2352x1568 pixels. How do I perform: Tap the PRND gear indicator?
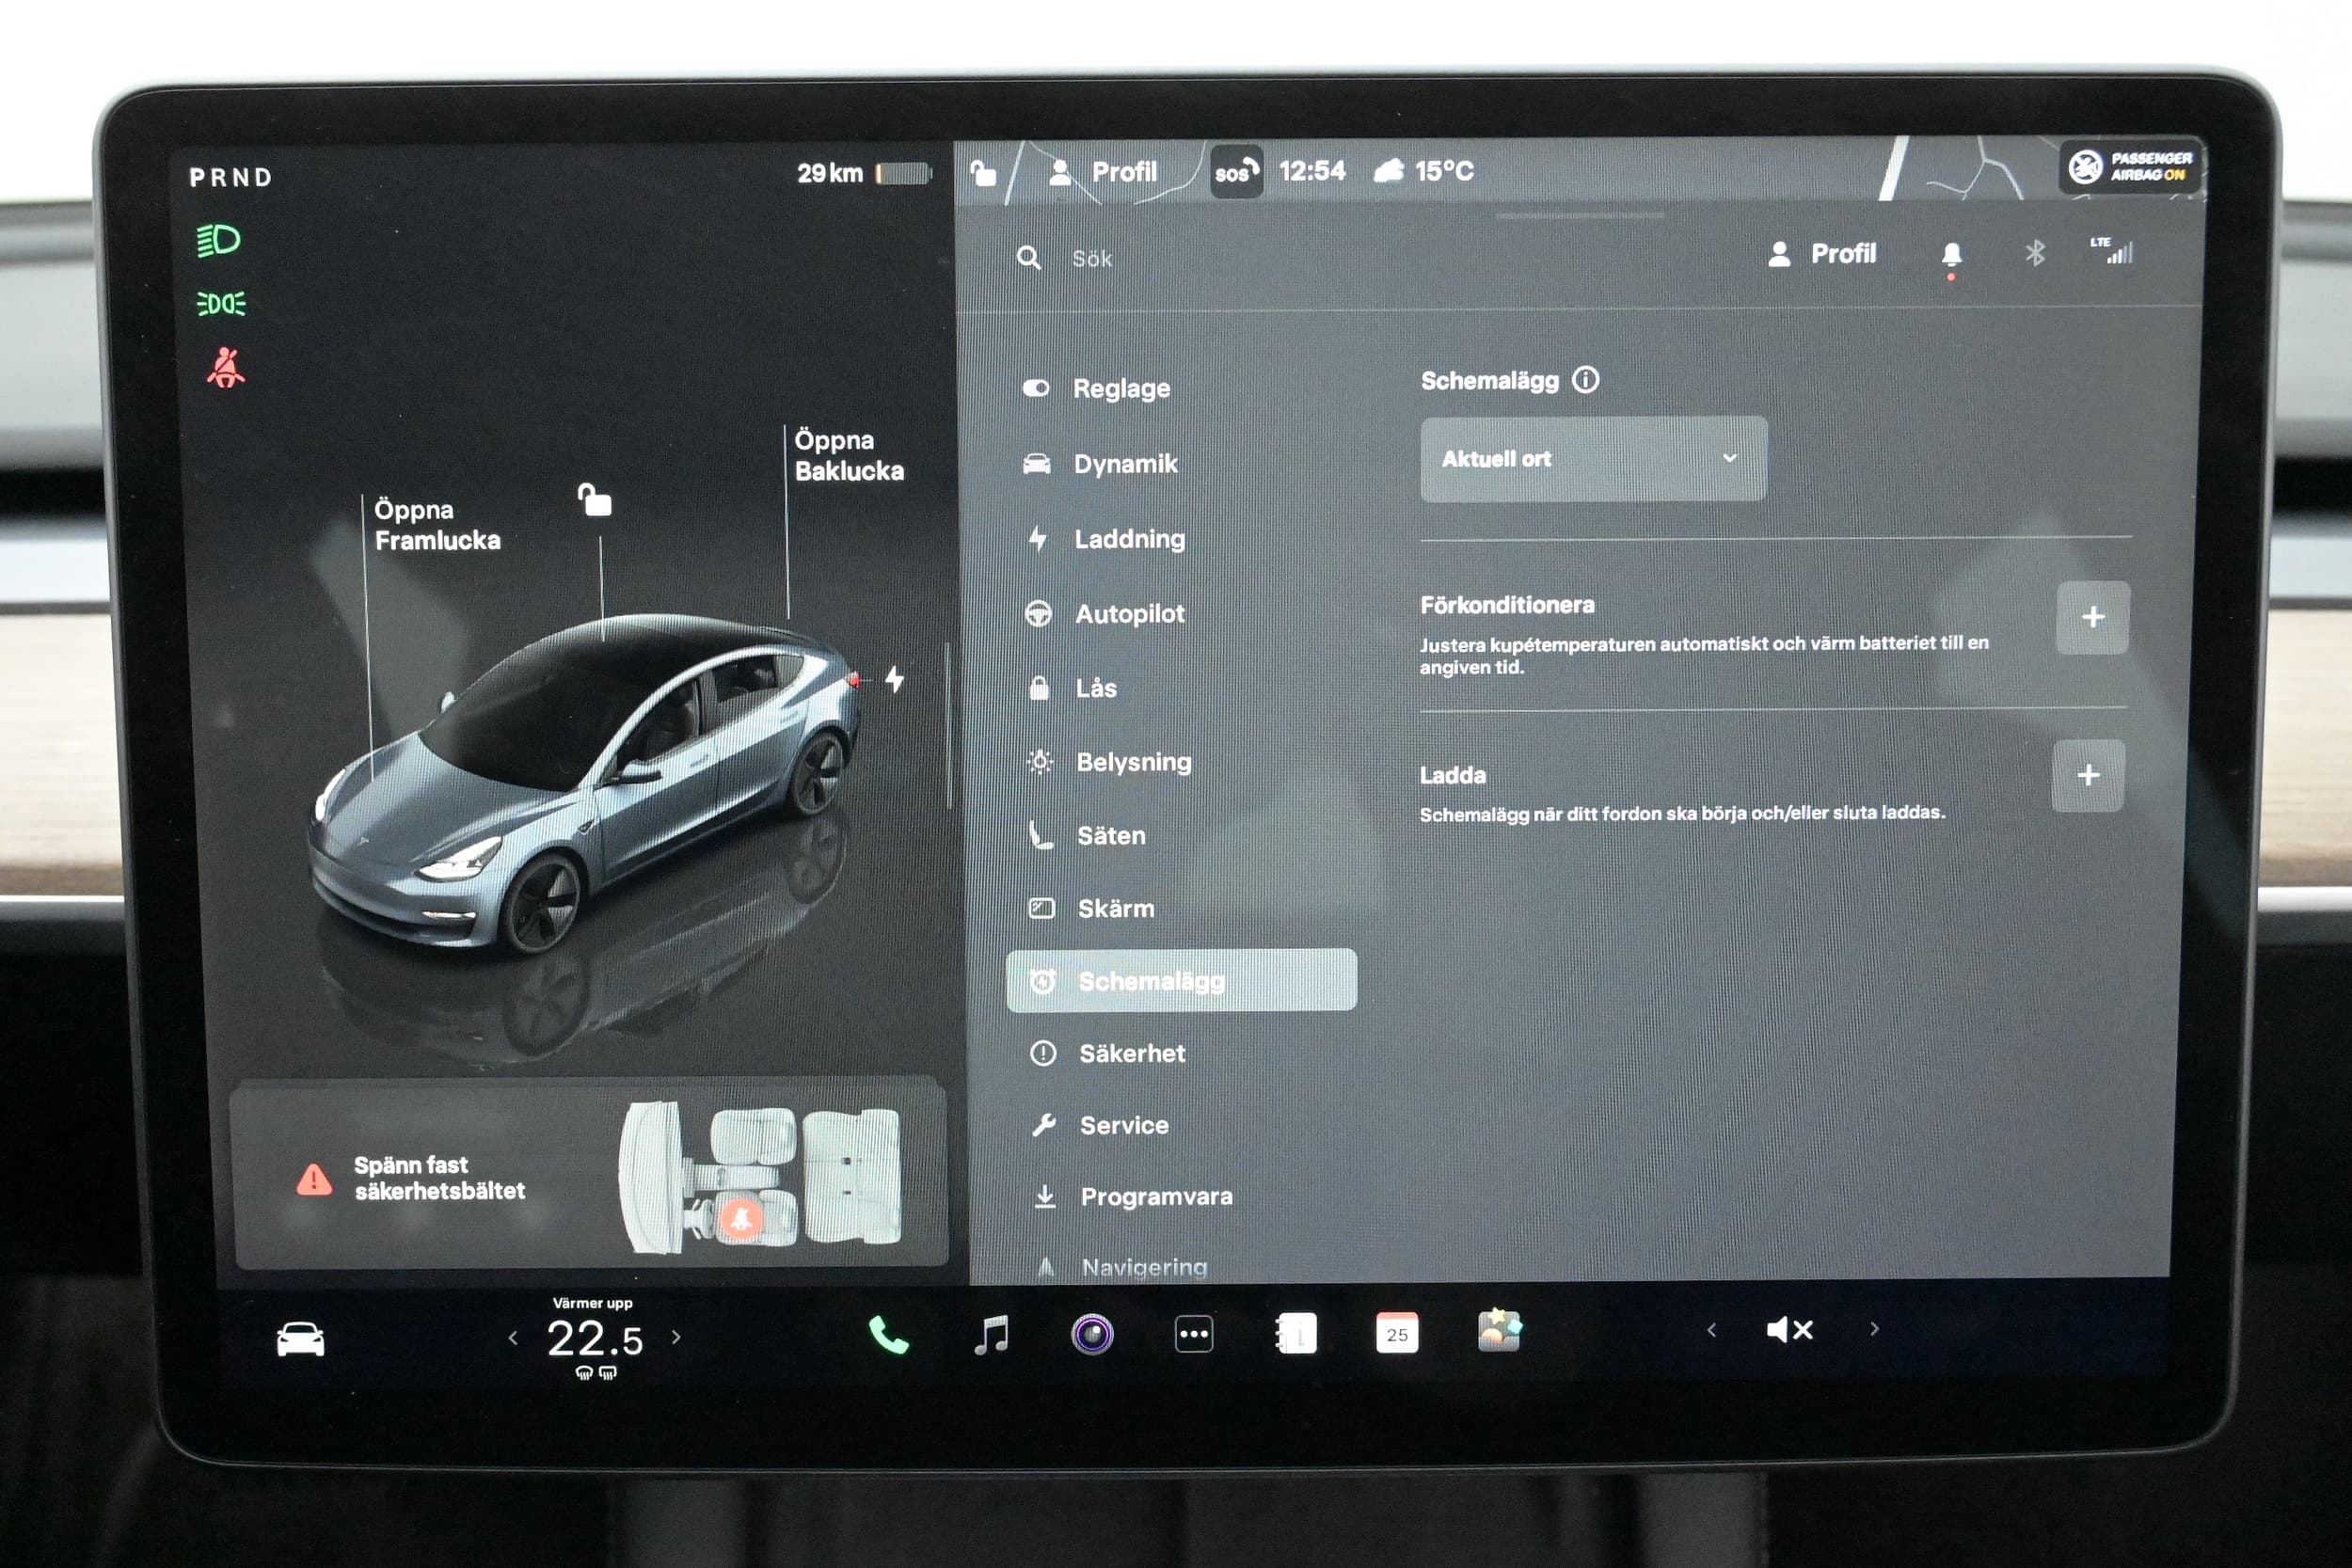[x=231, y=178]
